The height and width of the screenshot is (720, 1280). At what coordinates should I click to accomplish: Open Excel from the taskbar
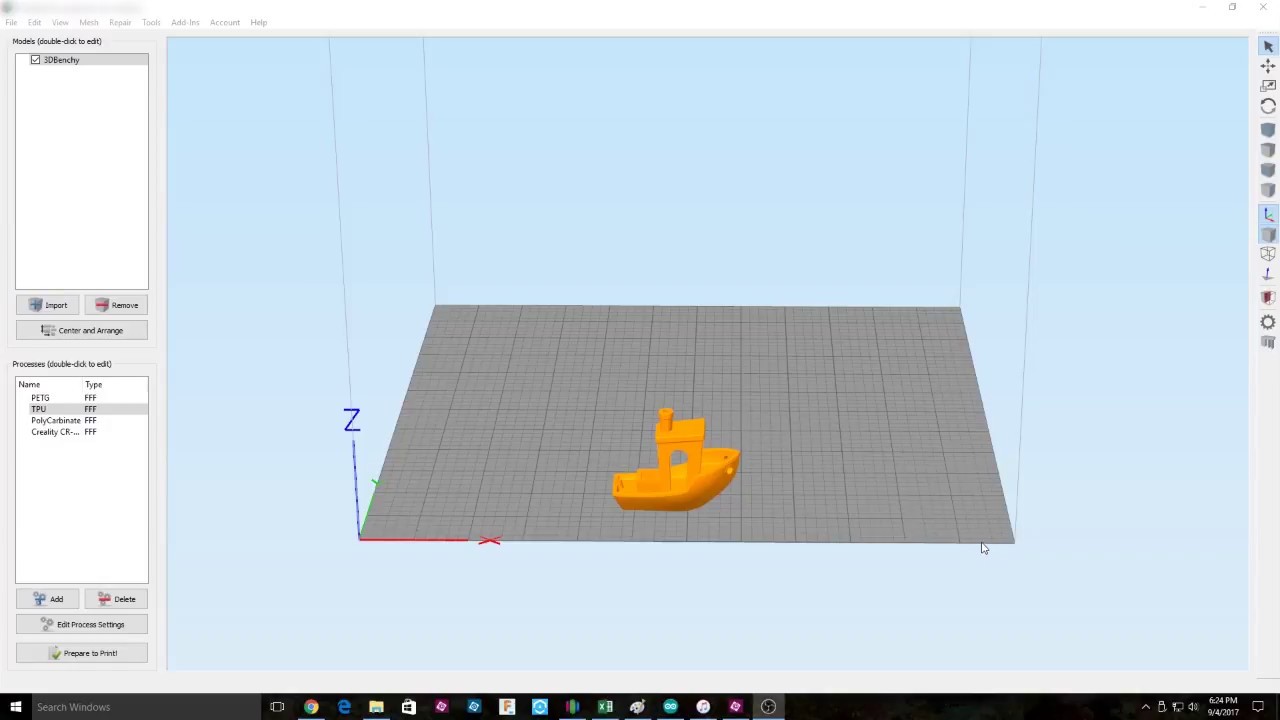pos(605,707)
